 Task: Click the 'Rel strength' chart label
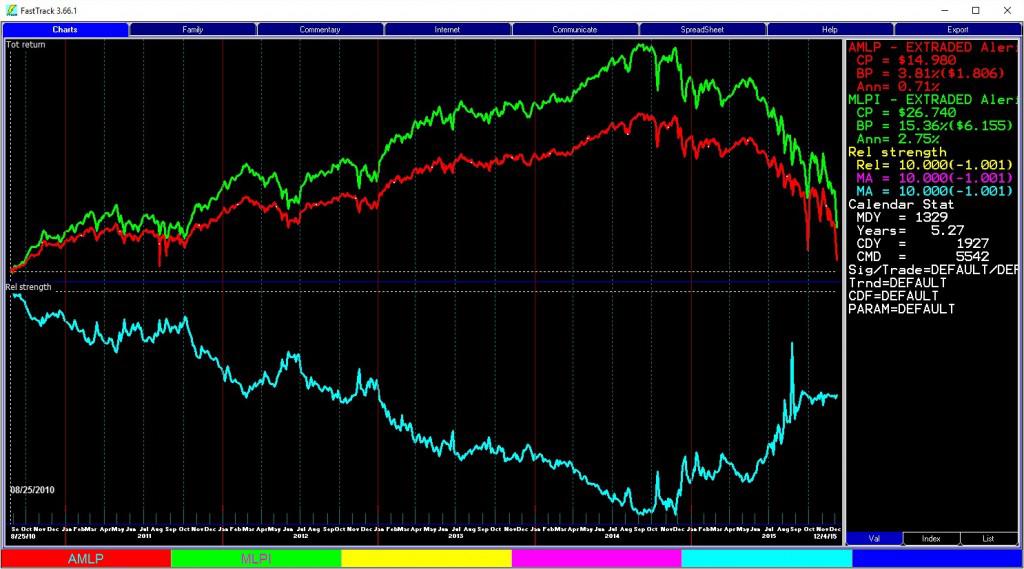(x=29, y=287)
